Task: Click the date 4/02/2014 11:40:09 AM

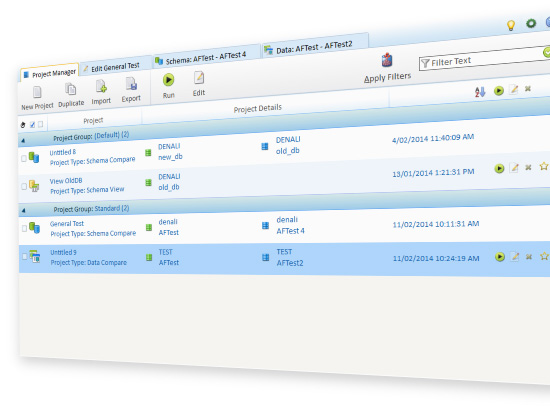Action: [433, 138]
